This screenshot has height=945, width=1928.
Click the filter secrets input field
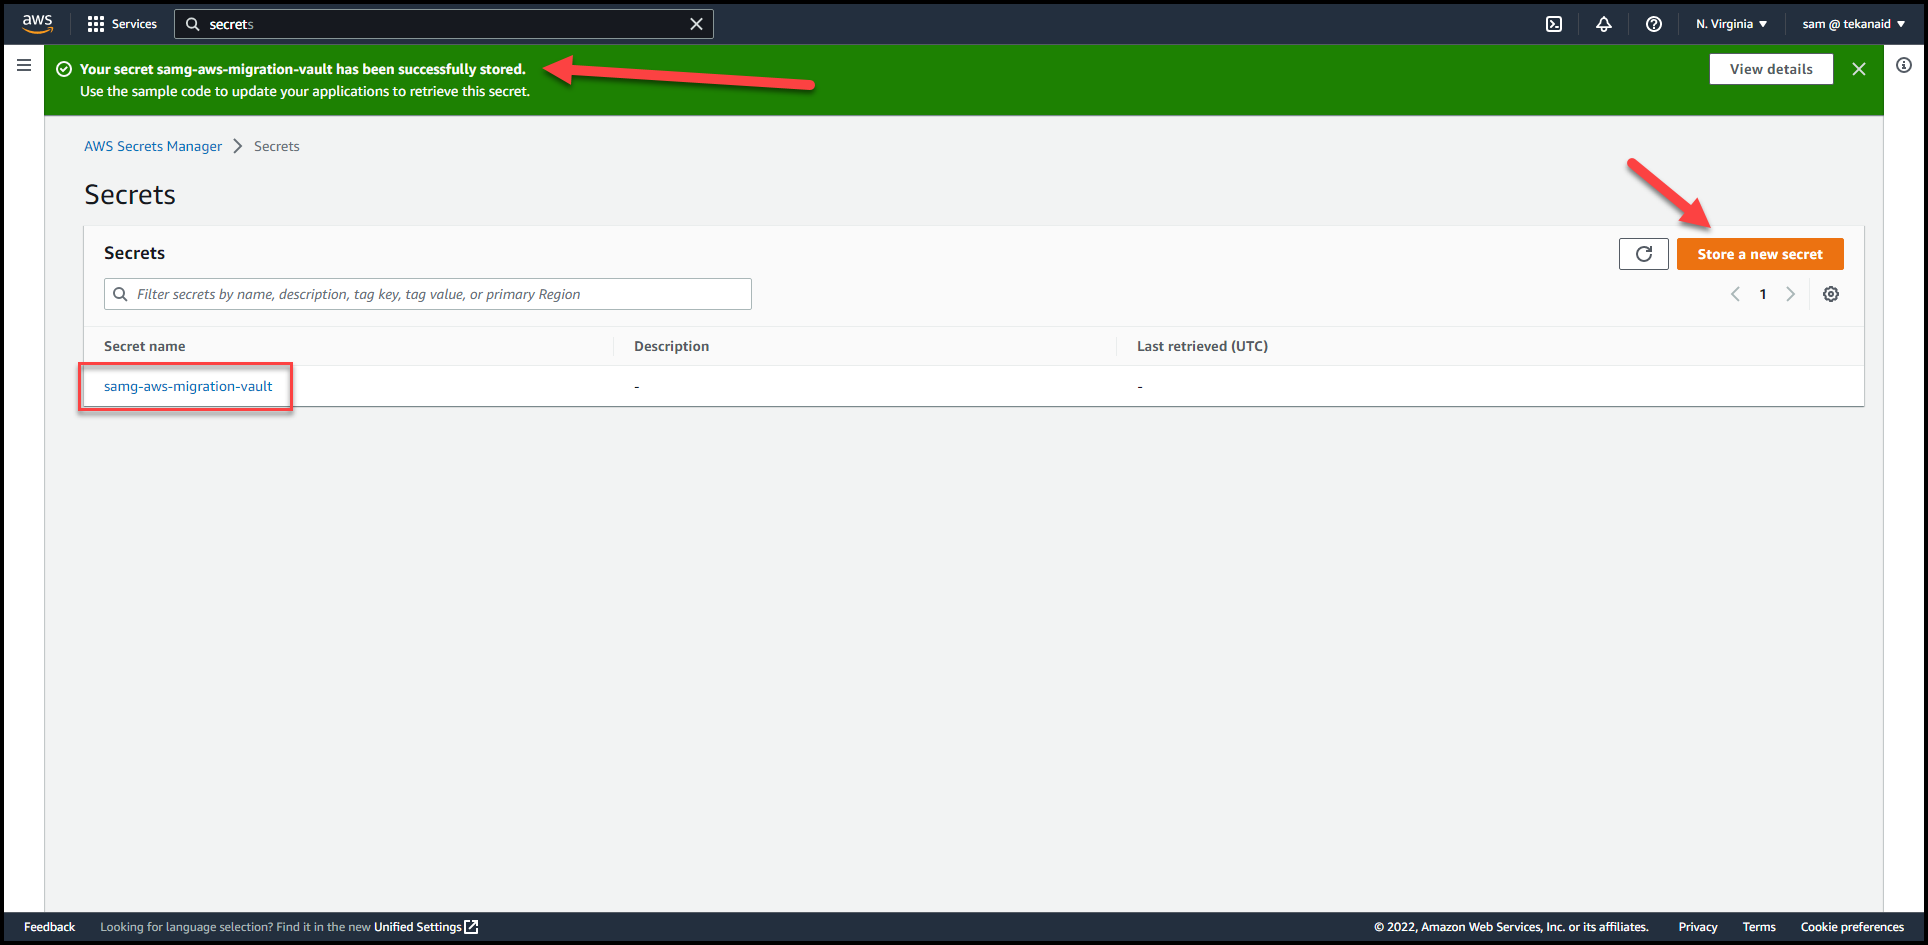tap(427, 293)
